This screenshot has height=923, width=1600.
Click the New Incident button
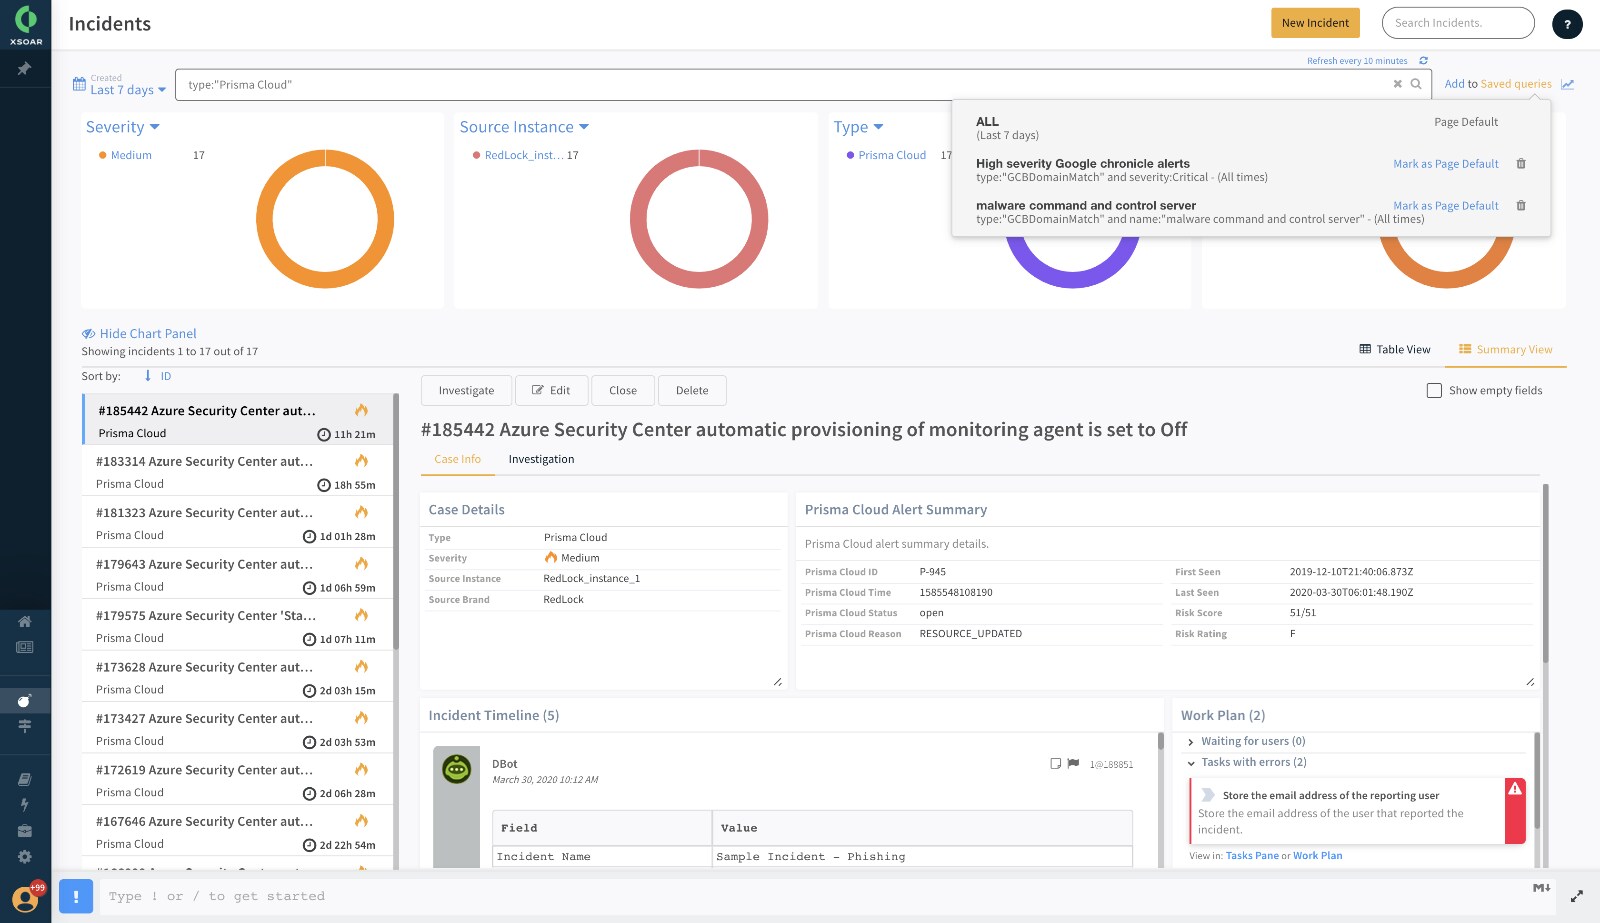pyautogui.click(x=1314, y=23)
